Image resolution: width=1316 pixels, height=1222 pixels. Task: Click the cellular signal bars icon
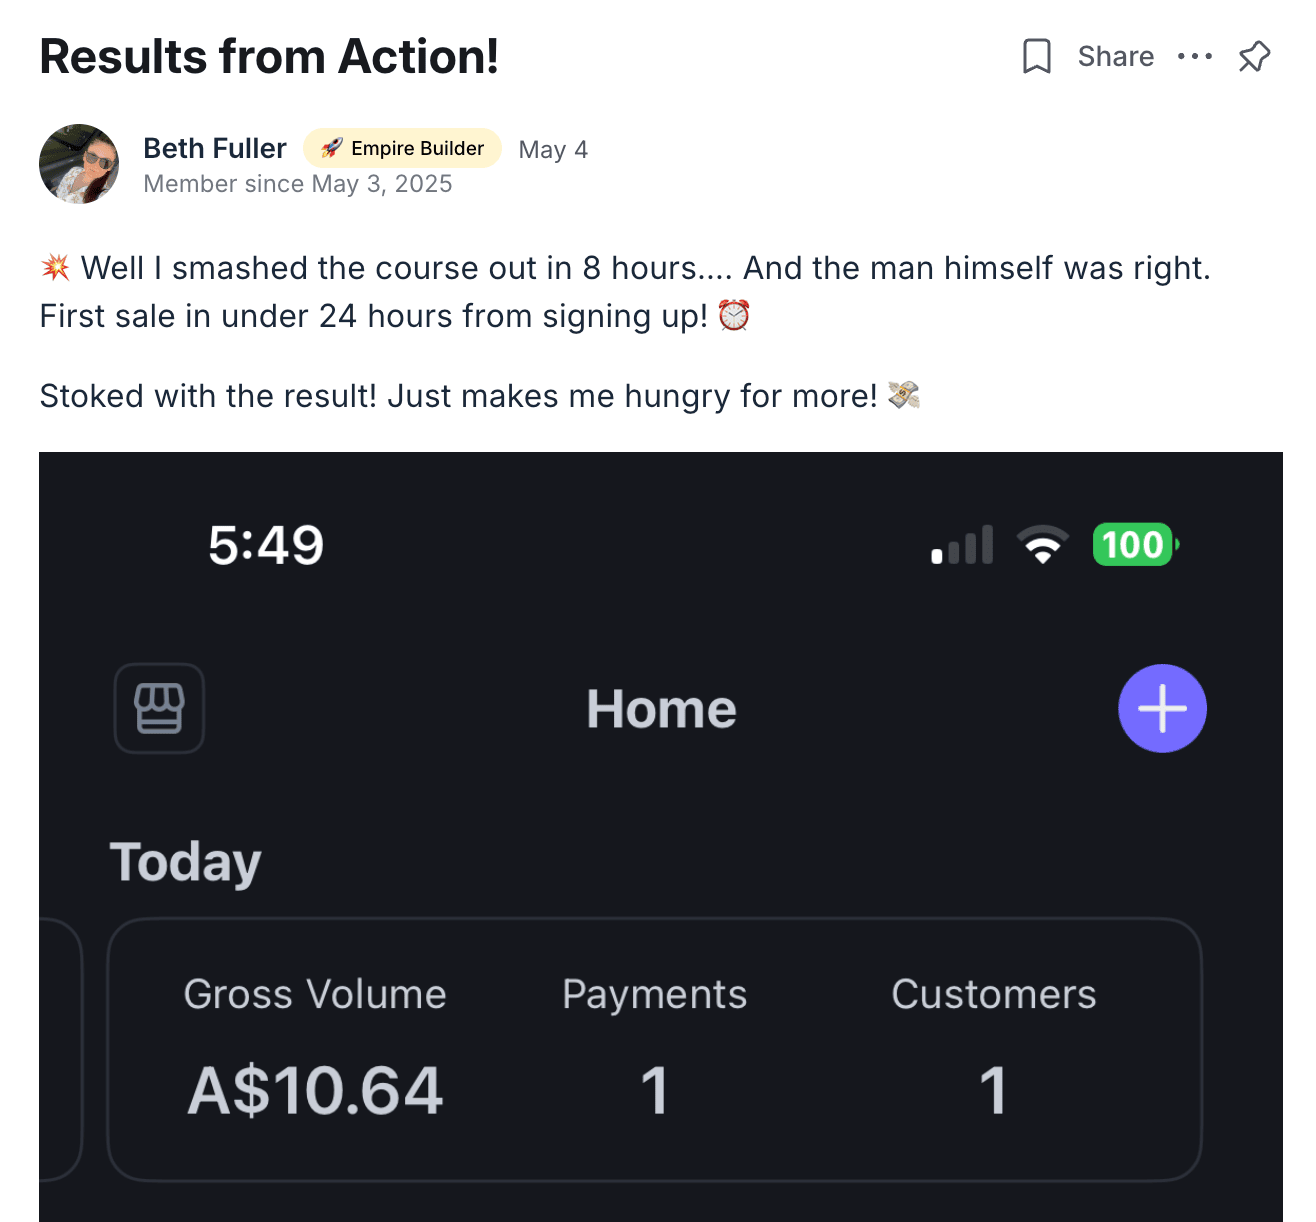coord(962,546)
